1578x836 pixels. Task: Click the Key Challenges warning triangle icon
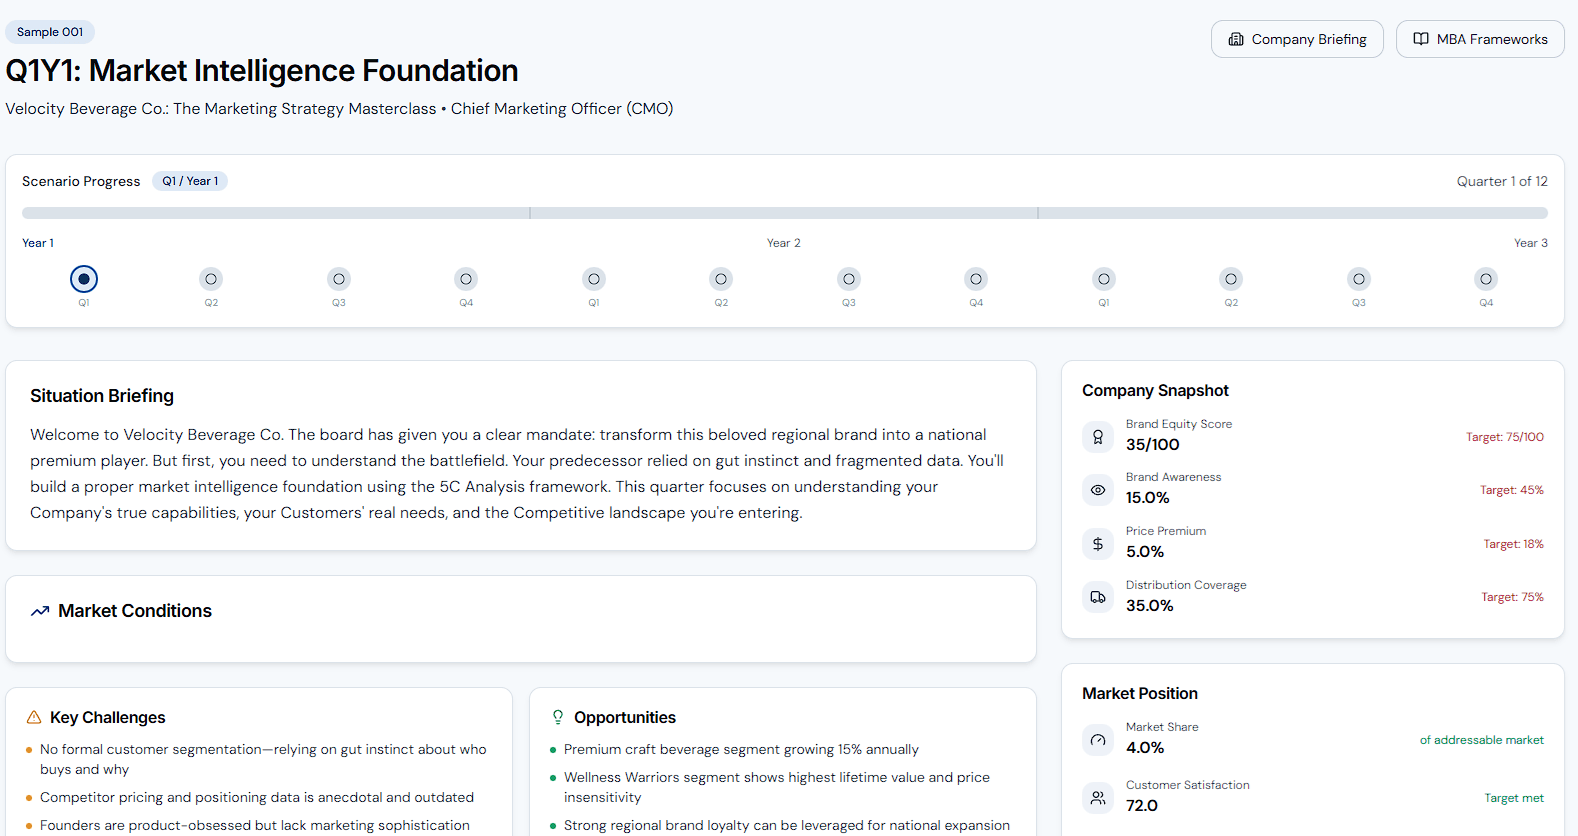34,718
